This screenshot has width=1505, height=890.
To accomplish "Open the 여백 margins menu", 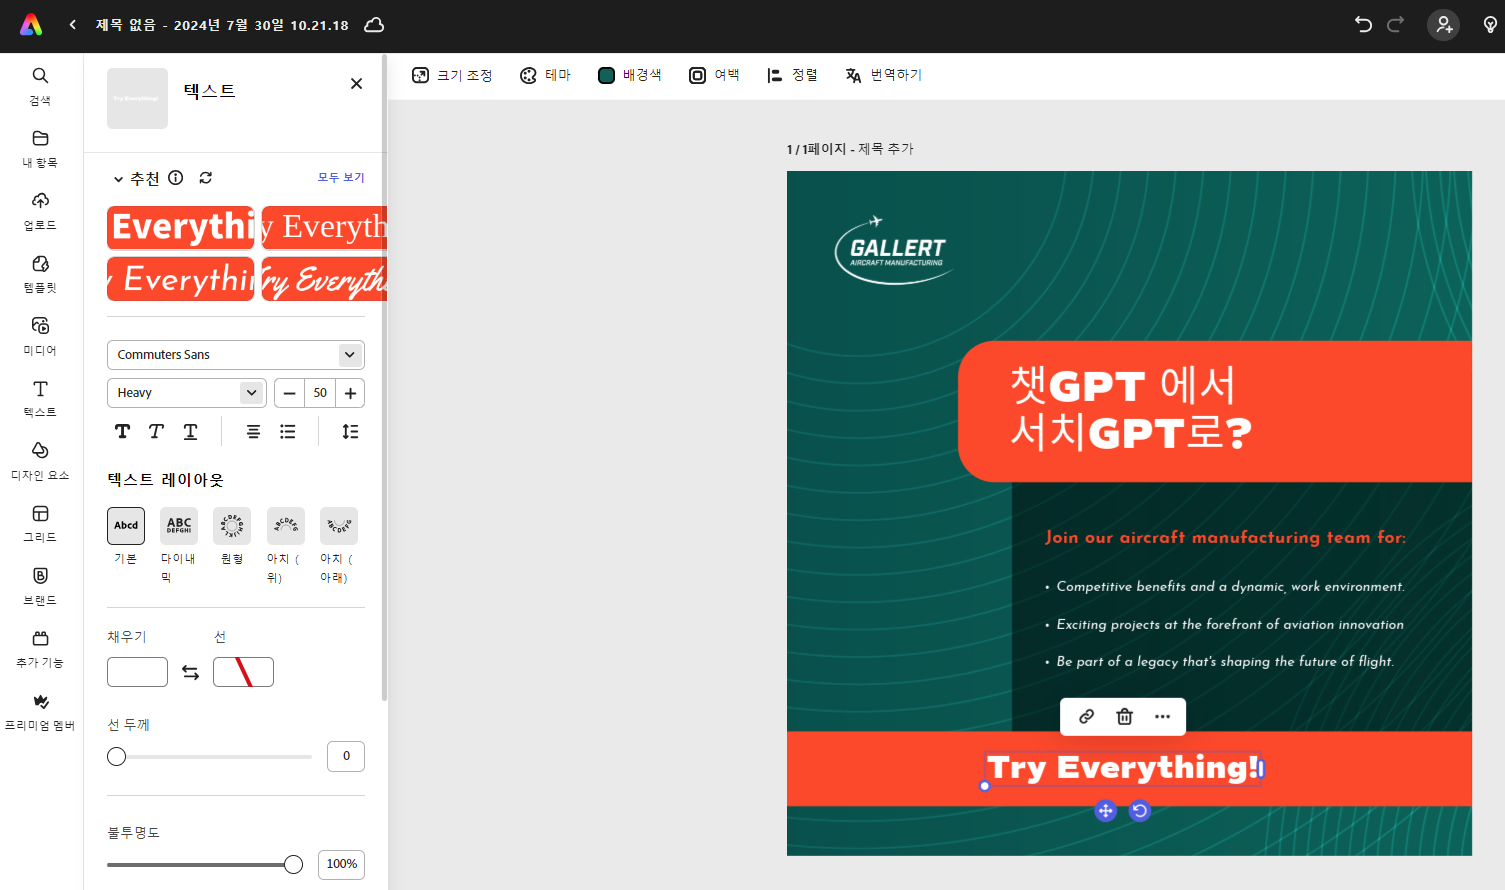I will tap(714, 75).
